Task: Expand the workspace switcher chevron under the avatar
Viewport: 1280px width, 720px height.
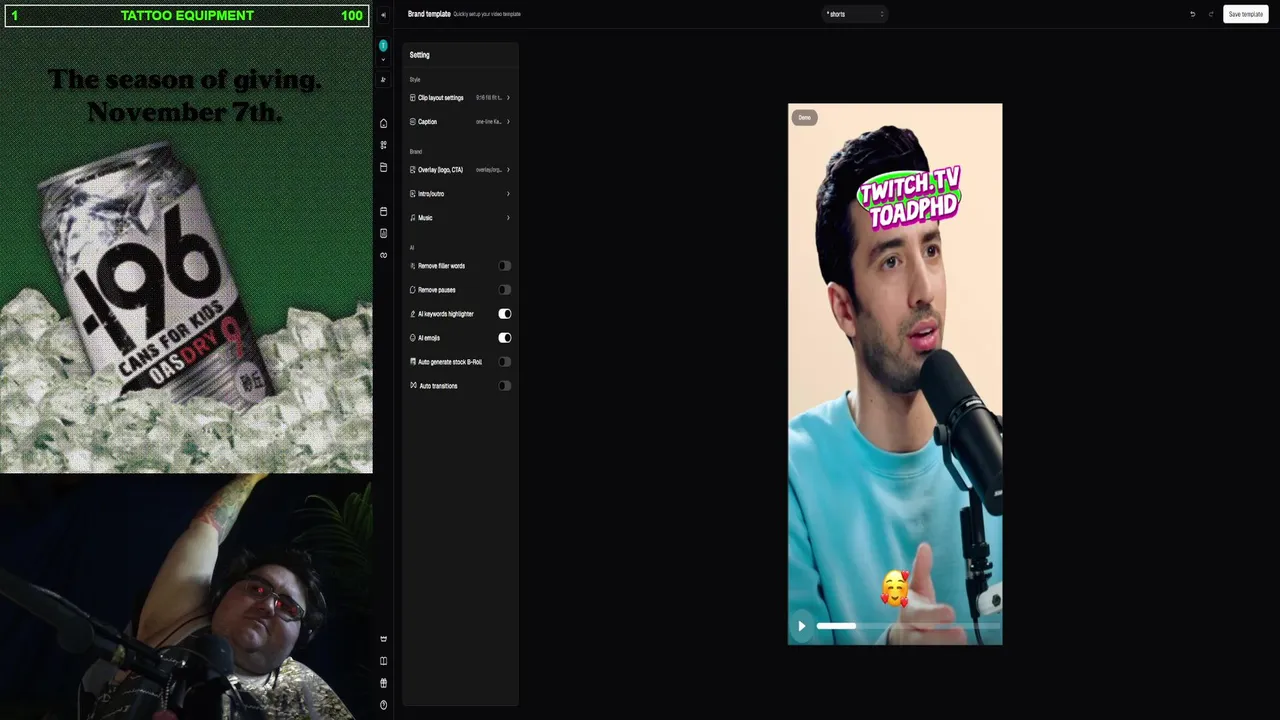Action: tap(383, 59)
